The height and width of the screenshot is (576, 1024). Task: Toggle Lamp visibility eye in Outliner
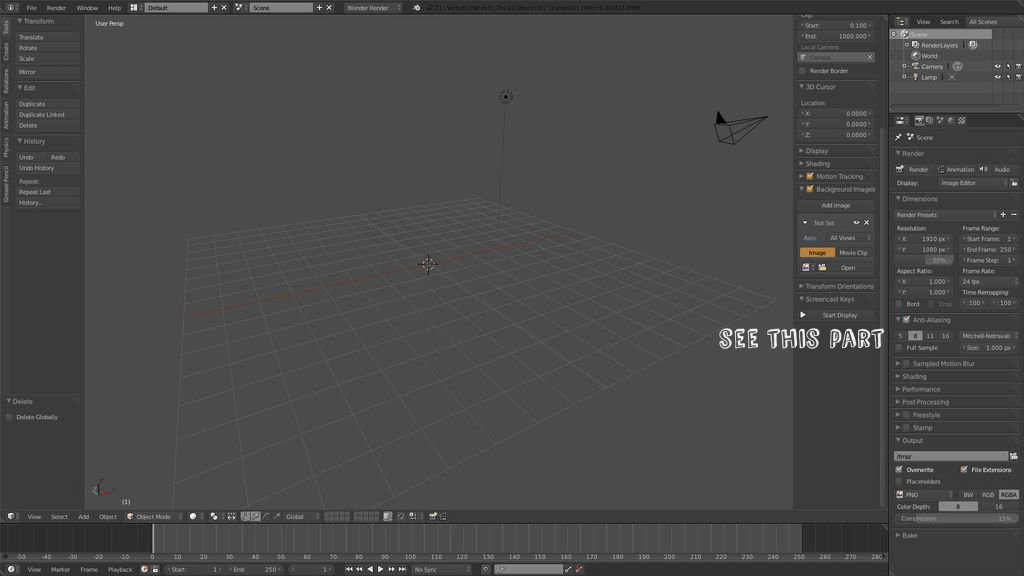(x=997, y=77)
